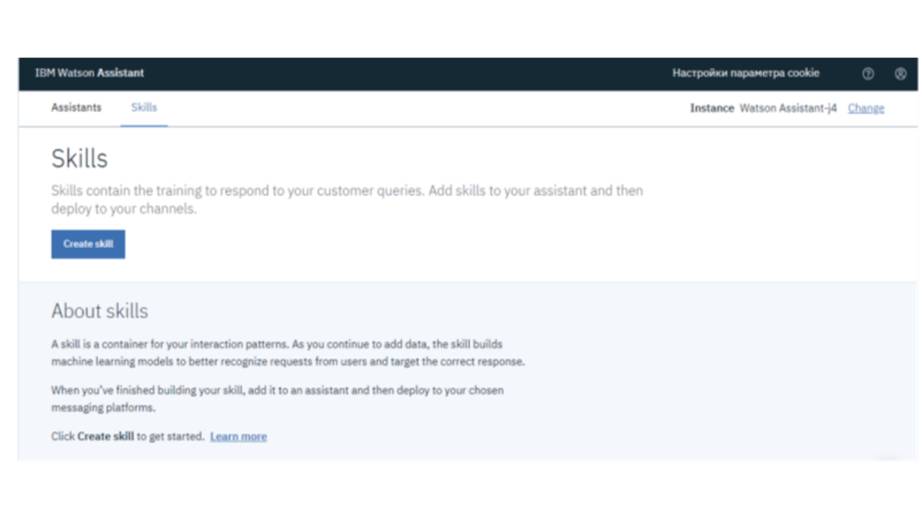This screenshot has height=519, width=922.
Task: Select the Skills tab
Action: pos(143,108)
